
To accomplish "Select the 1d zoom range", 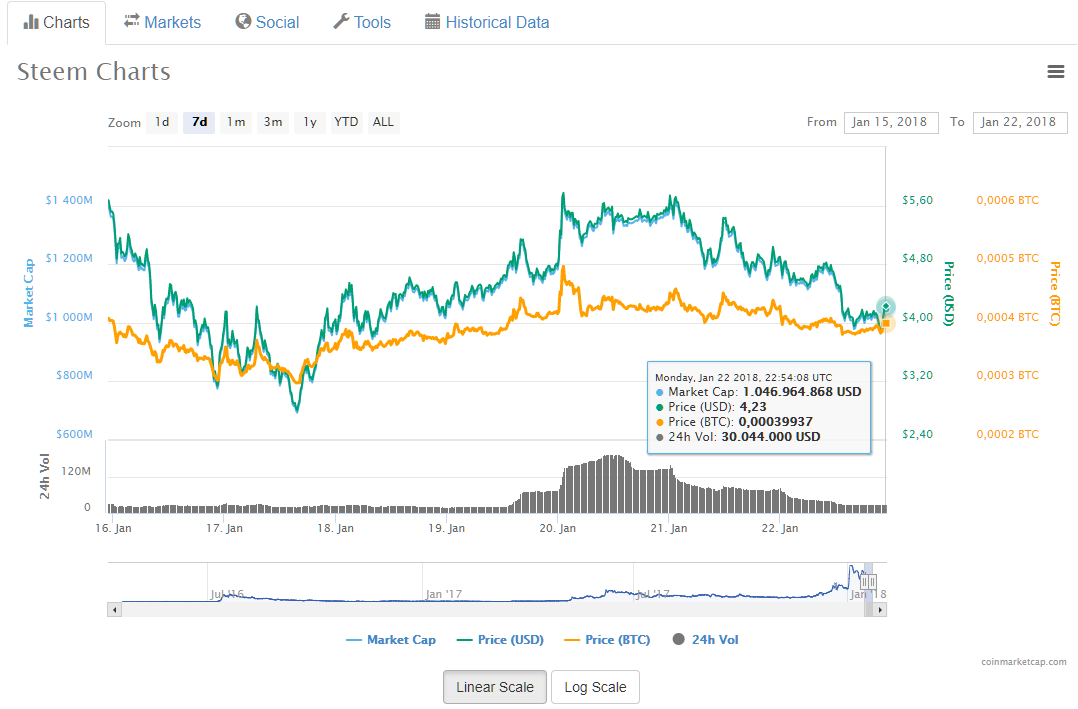I will click(x=162, y=122).
